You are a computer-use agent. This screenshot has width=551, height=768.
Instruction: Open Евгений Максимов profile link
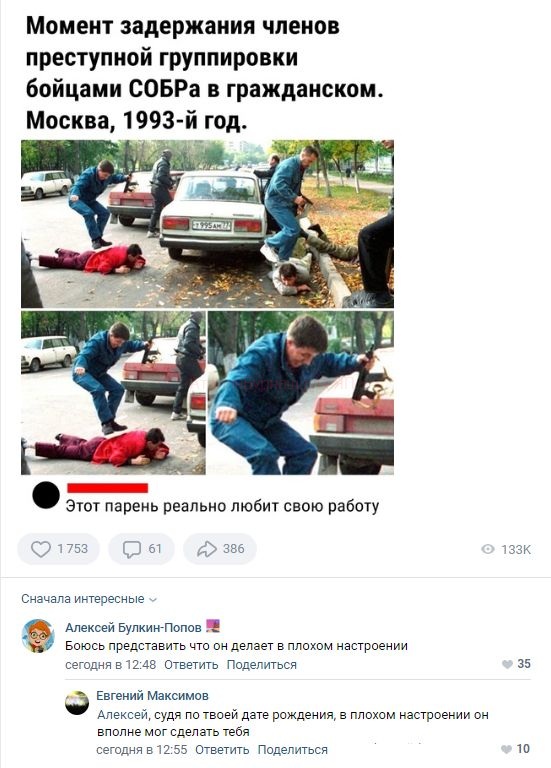click(152, 696)
